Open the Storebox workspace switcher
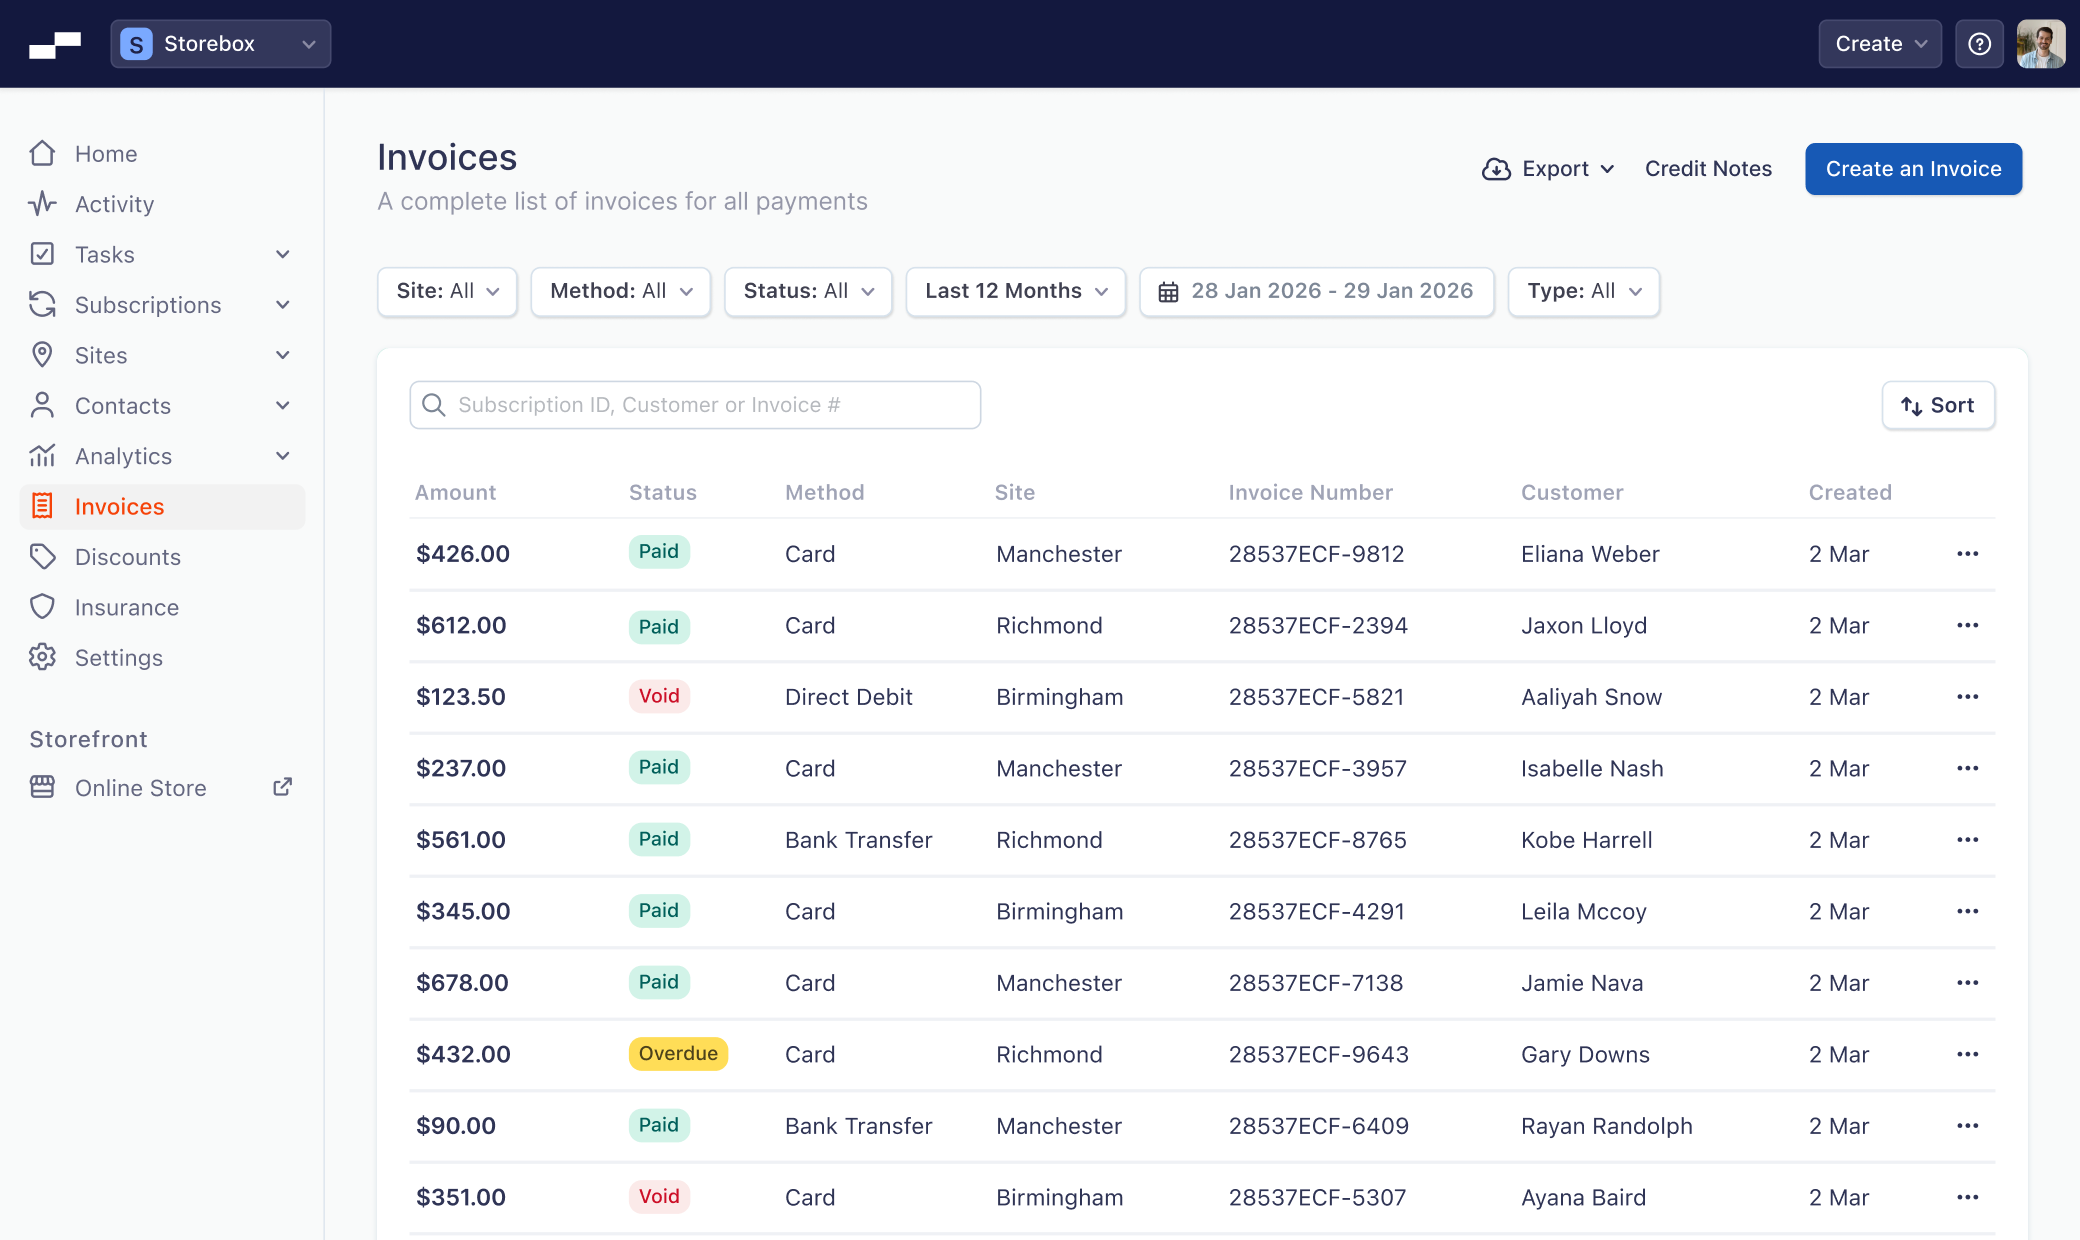Screen dimensions: 2080x1240 pyautogui.click(x=219, y=43)
